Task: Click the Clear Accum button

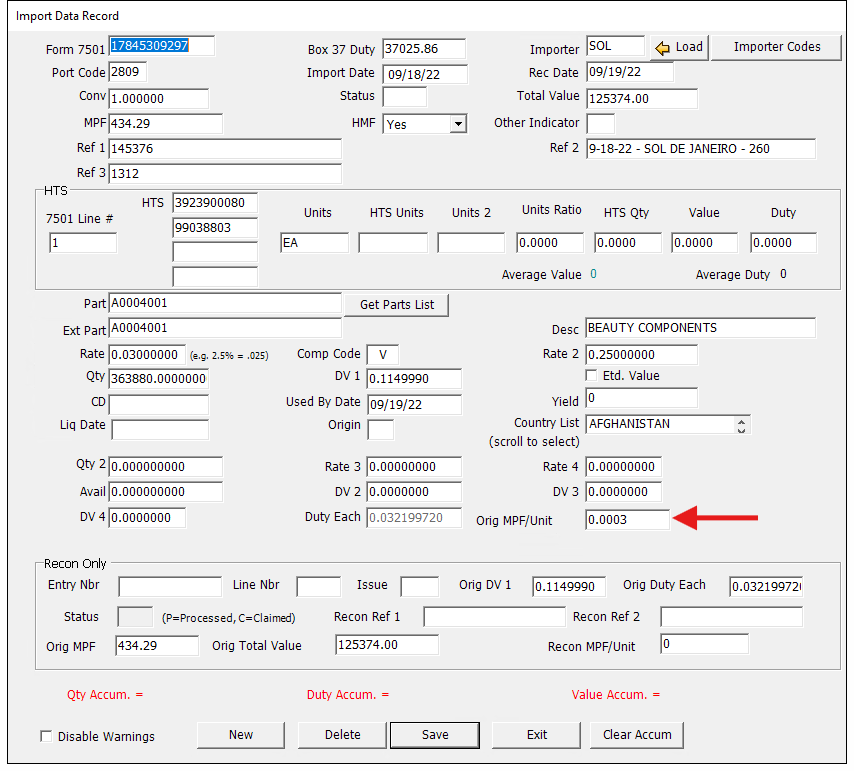Action: click(x=637, y=735)
